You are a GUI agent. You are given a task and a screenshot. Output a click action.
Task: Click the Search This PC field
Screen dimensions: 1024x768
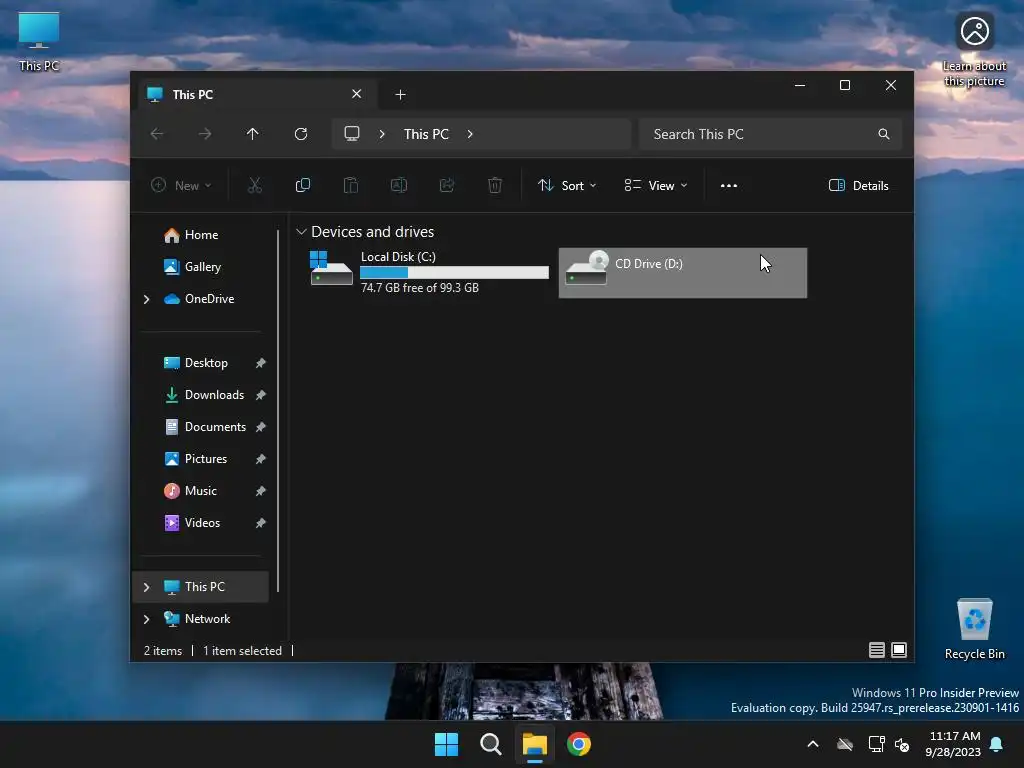(771, 134)
